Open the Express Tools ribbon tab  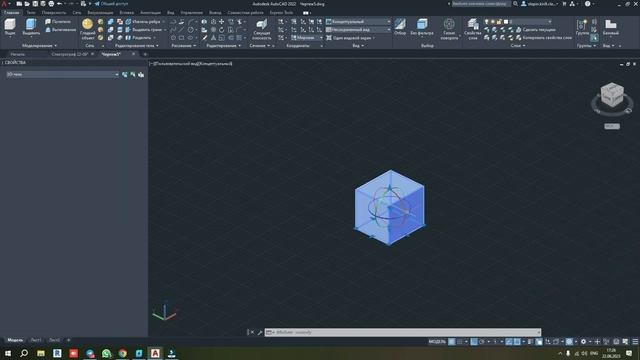(x=281, y=13)
